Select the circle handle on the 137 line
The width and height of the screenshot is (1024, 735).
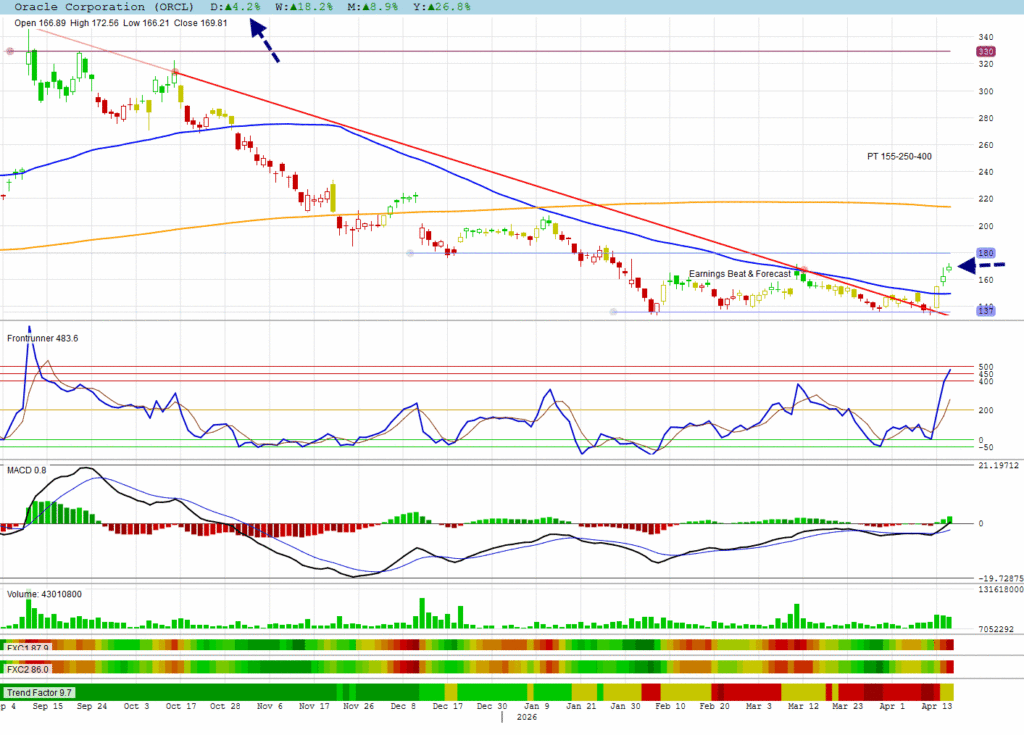point(612,312)
